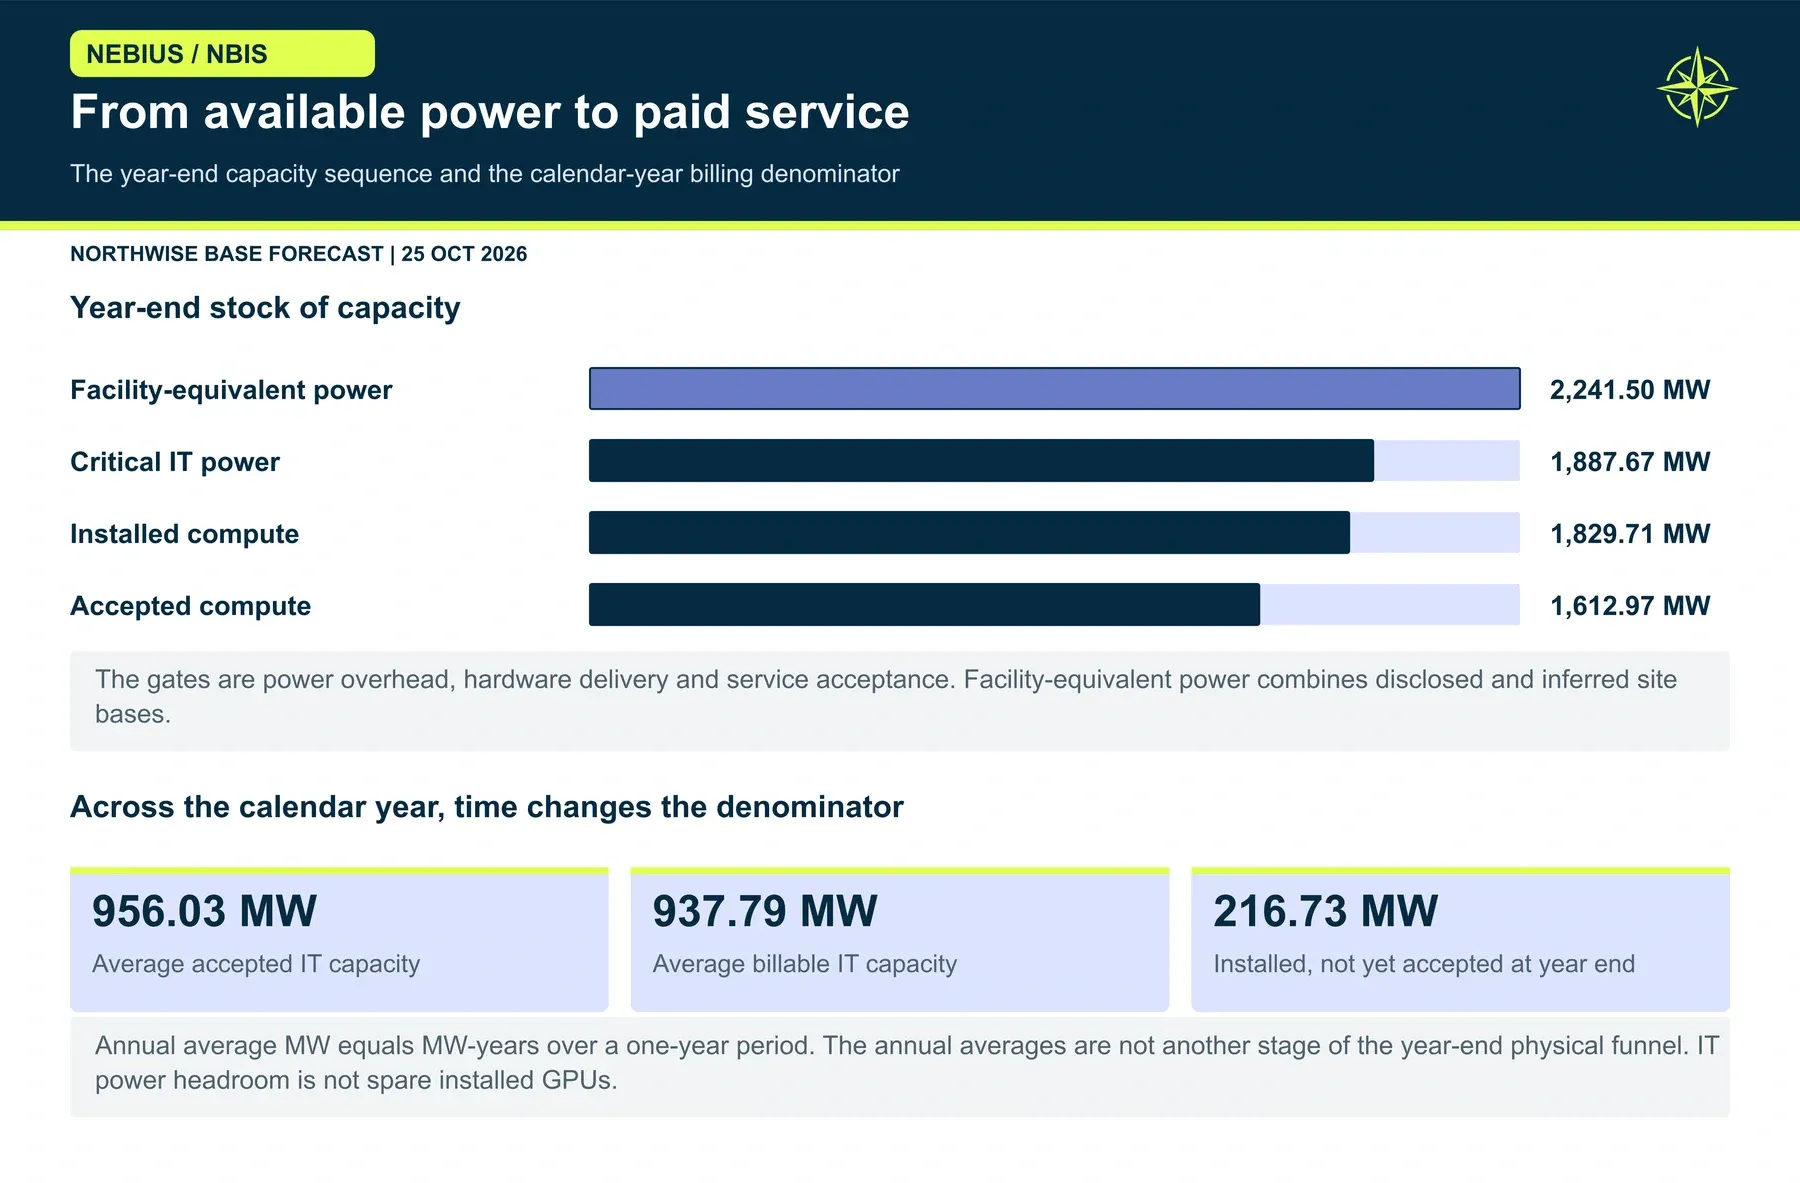
Task: Click 'Installed, not yet accepted at year end' caption
Action: point(1424,964)
